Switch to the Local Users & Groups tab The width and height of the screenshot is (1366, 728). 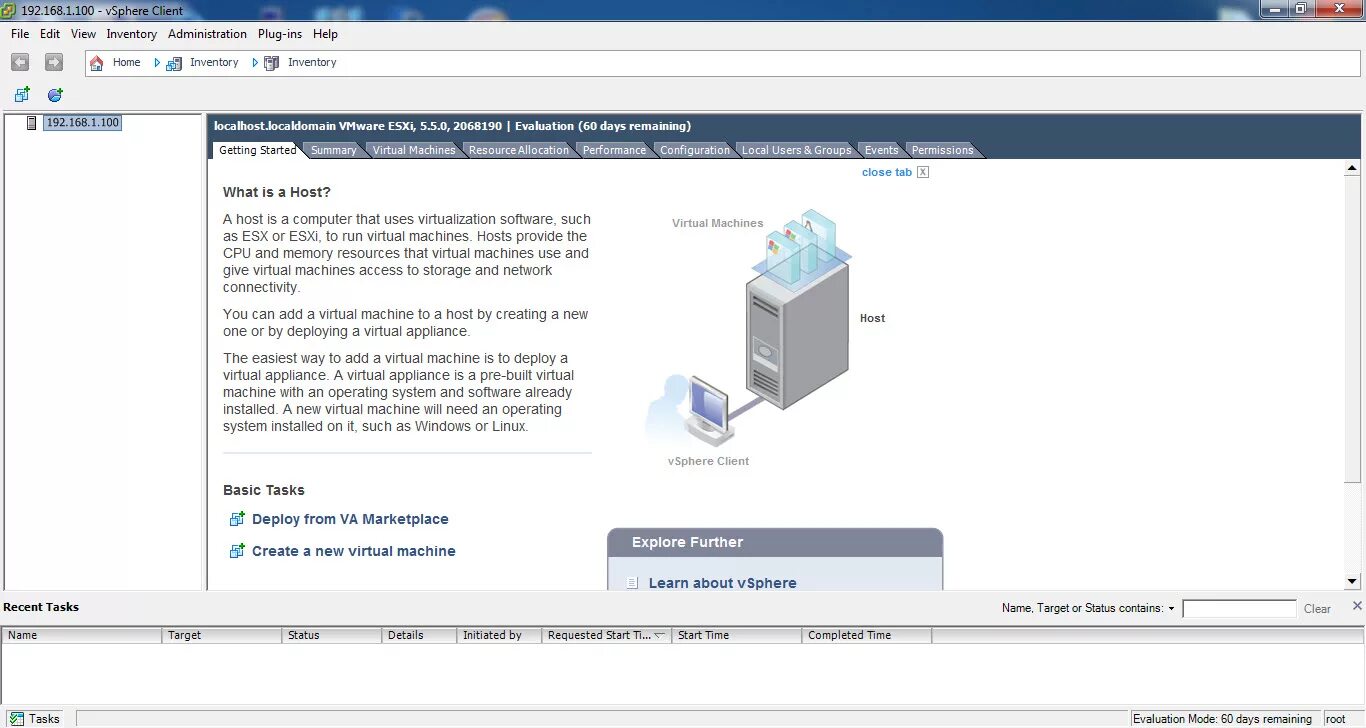point(796,150)
